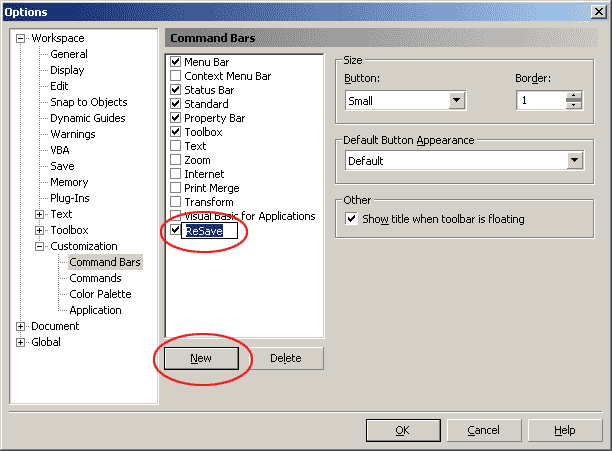
Task: Select Plug-Ins tree item
Action: (x=69, y=198)
